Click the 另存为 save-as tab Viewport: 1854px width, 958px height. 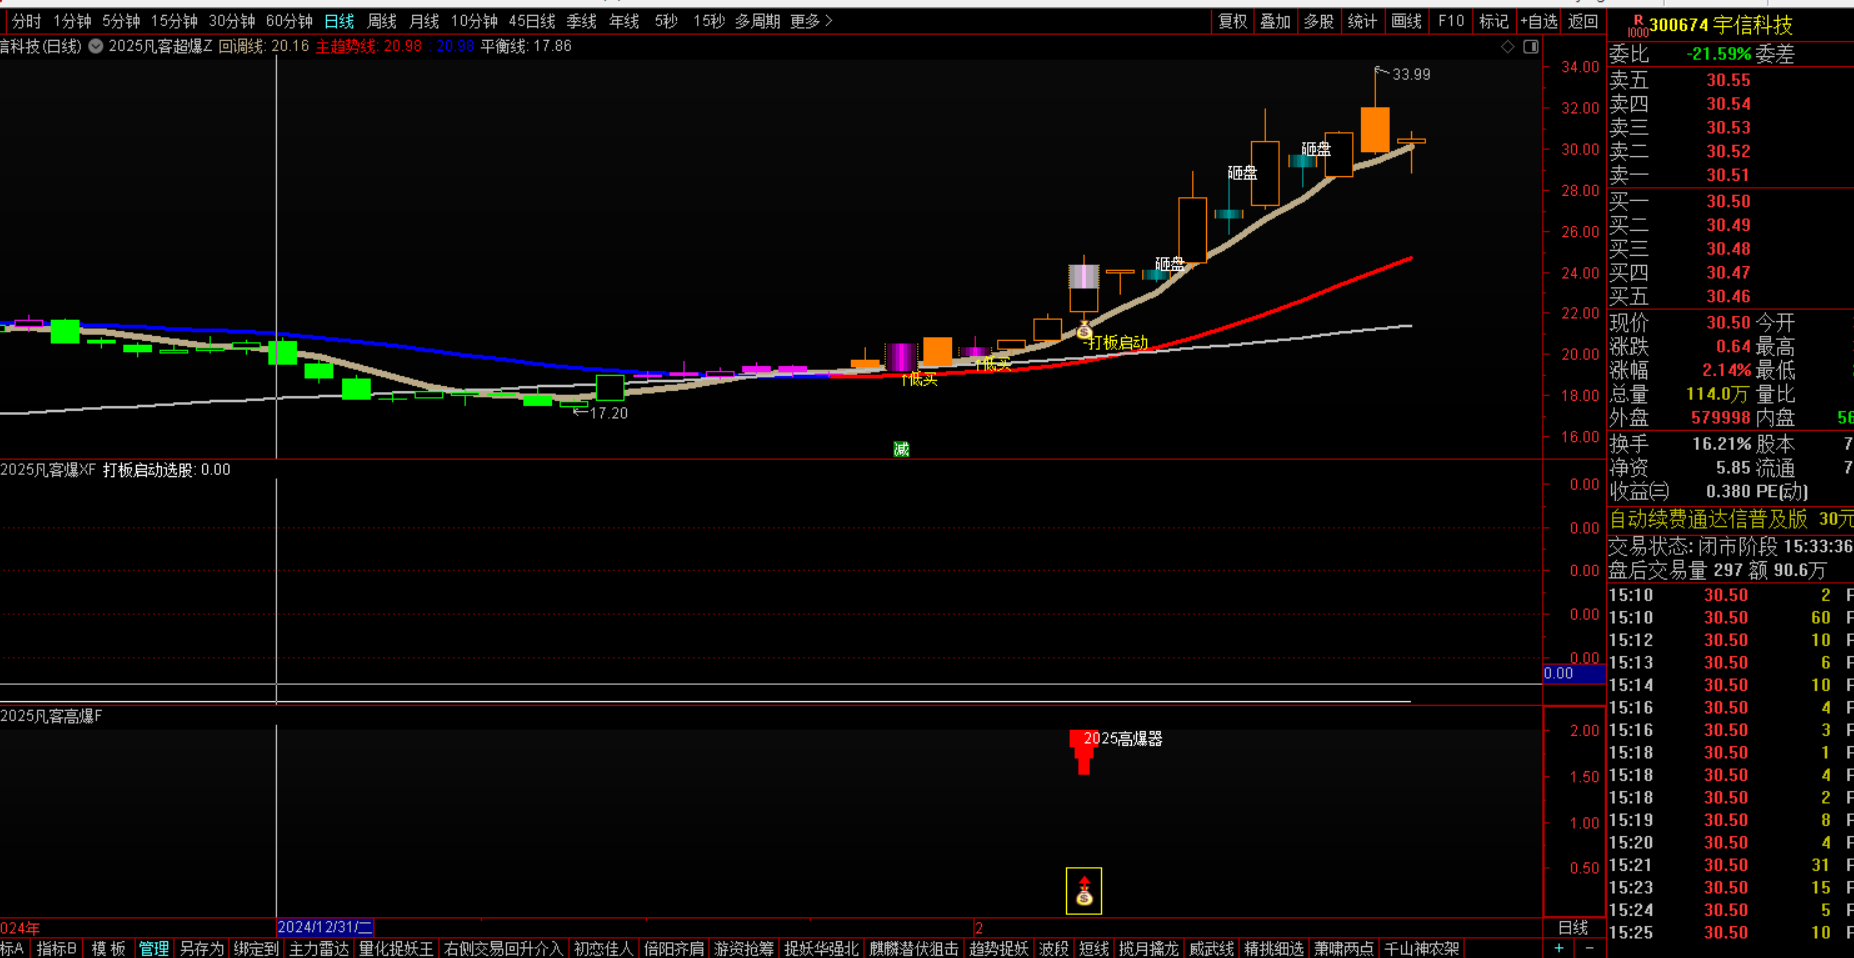pos(202,948)
